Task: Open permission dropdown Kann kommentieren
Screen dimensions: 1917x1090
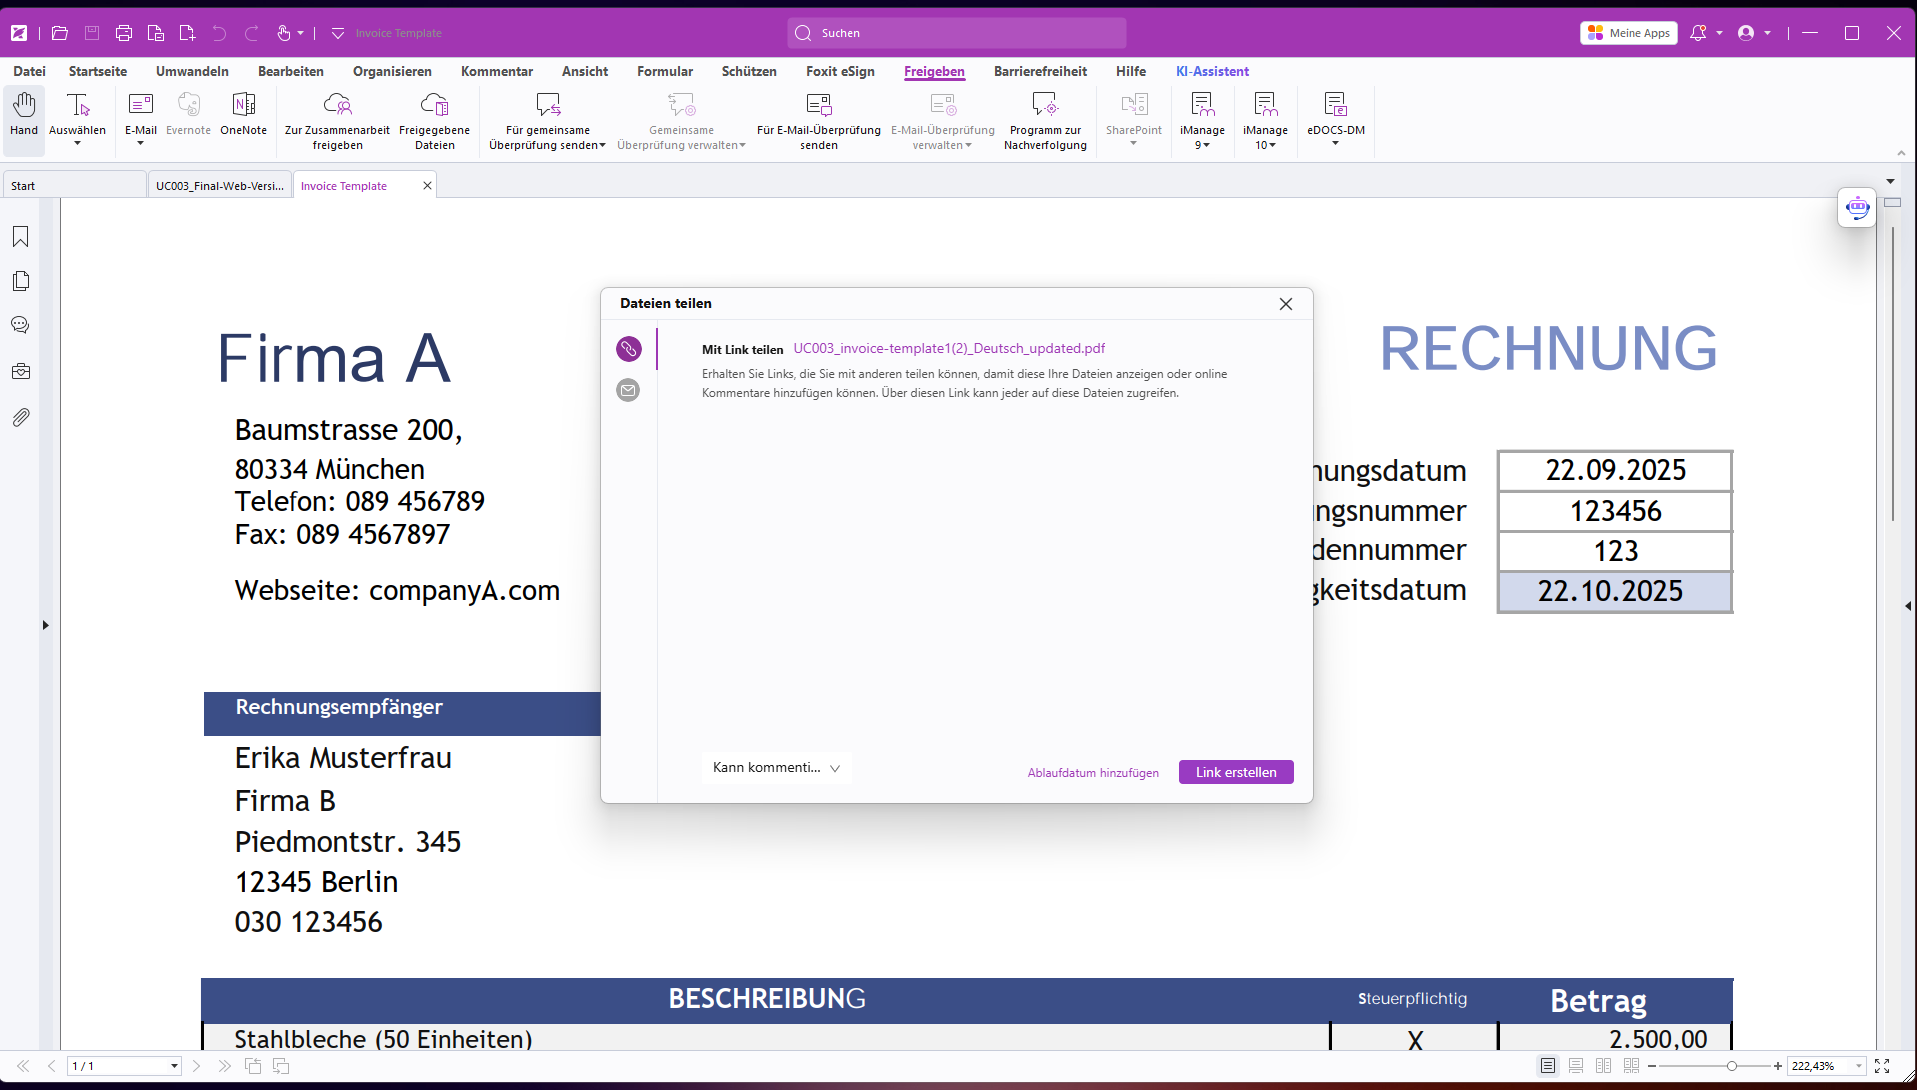Action: 776,768
